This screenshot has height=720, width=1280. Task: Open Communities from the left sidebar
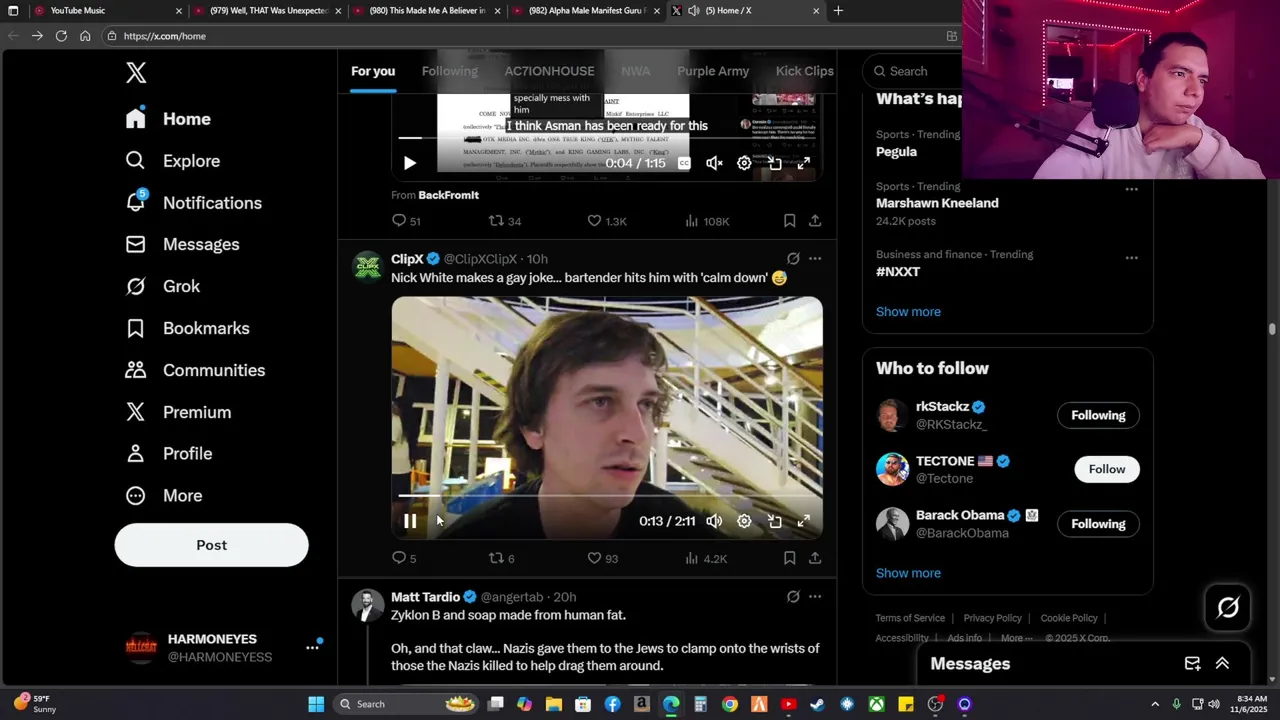pyautogui.click(x=195, y=370)
